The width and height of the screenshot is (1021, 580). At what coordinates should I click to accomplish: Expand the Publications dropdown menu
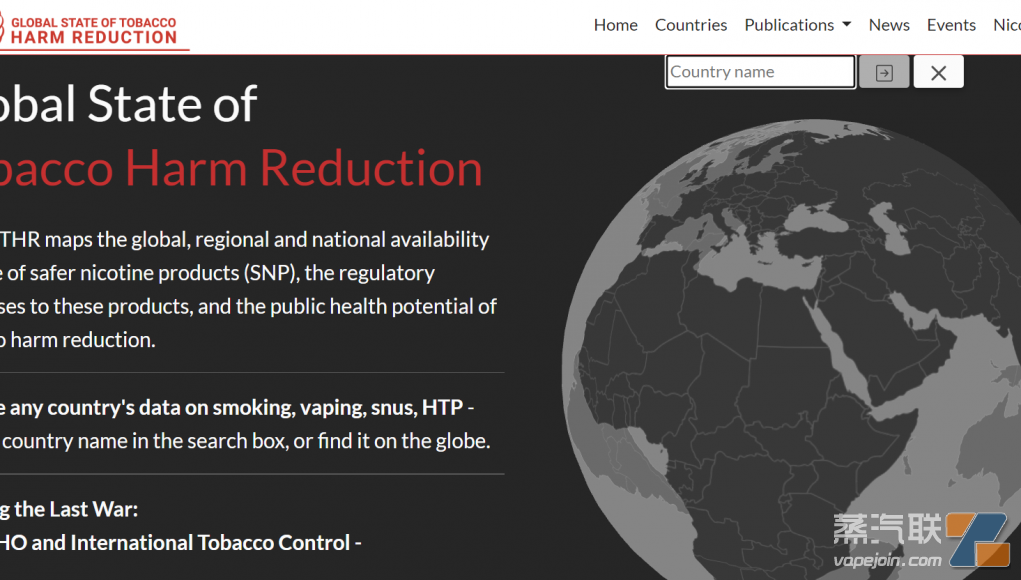pyautogui.click(x=797, y=25)
